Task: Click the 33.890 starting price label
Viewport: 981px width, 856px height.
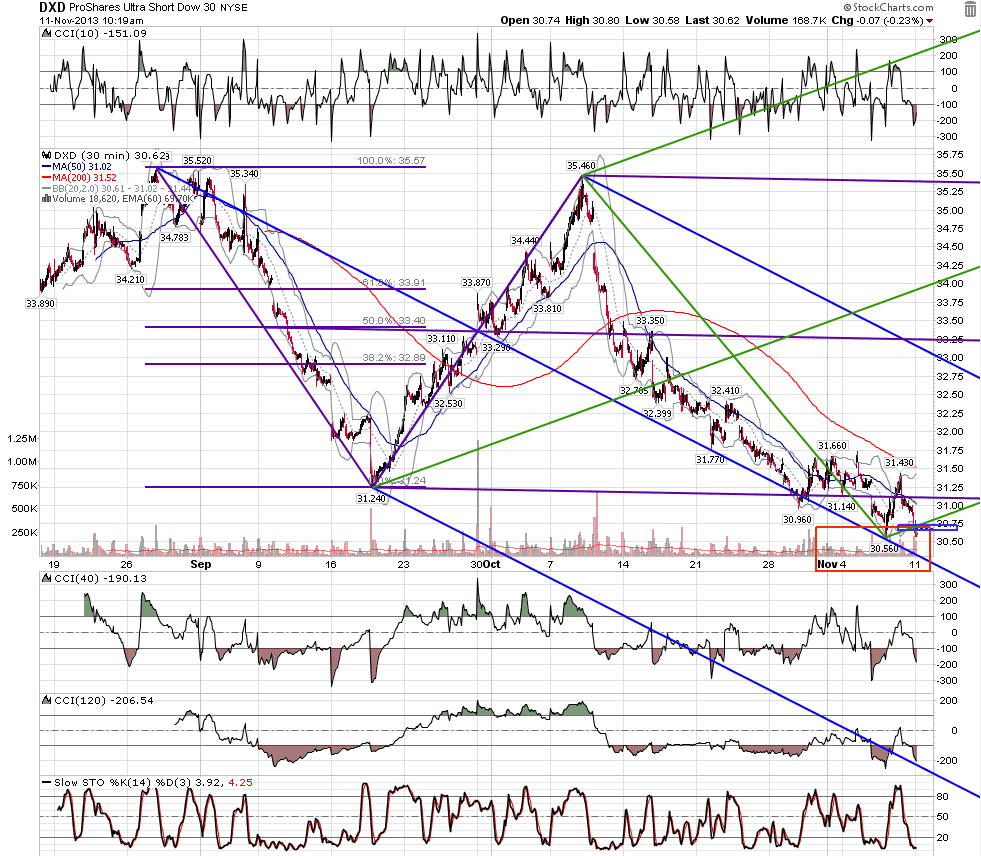Action: 40,303
